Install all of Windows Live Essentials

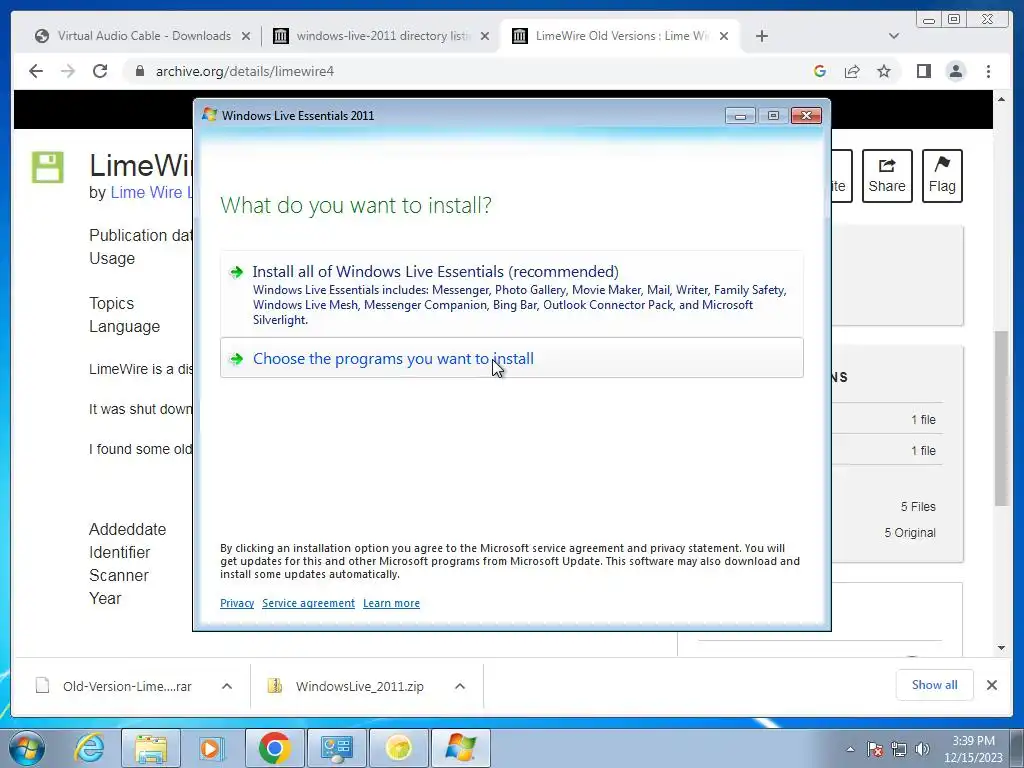tap(511, 294)
